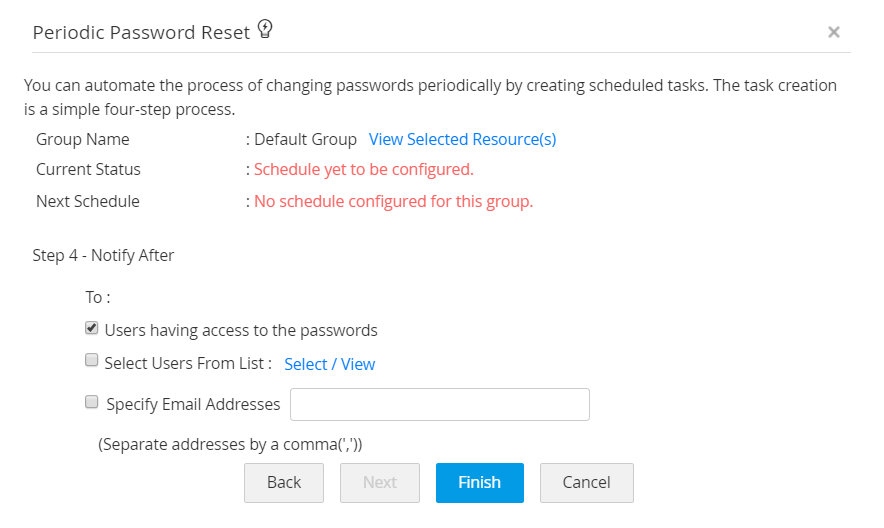
Task: Click the greyed-out Next button
Action: pyautogui.click(x=380, y=482)
